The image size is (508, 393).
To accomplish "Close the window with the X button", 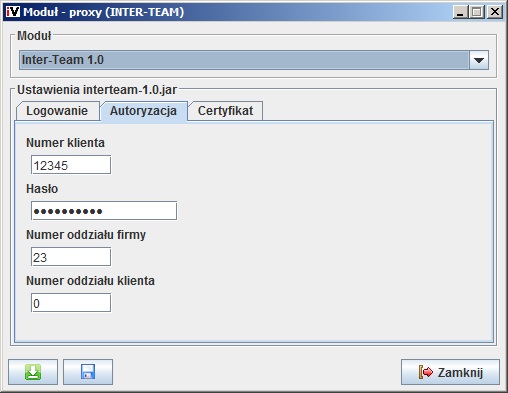I will [x=495, y=12].
